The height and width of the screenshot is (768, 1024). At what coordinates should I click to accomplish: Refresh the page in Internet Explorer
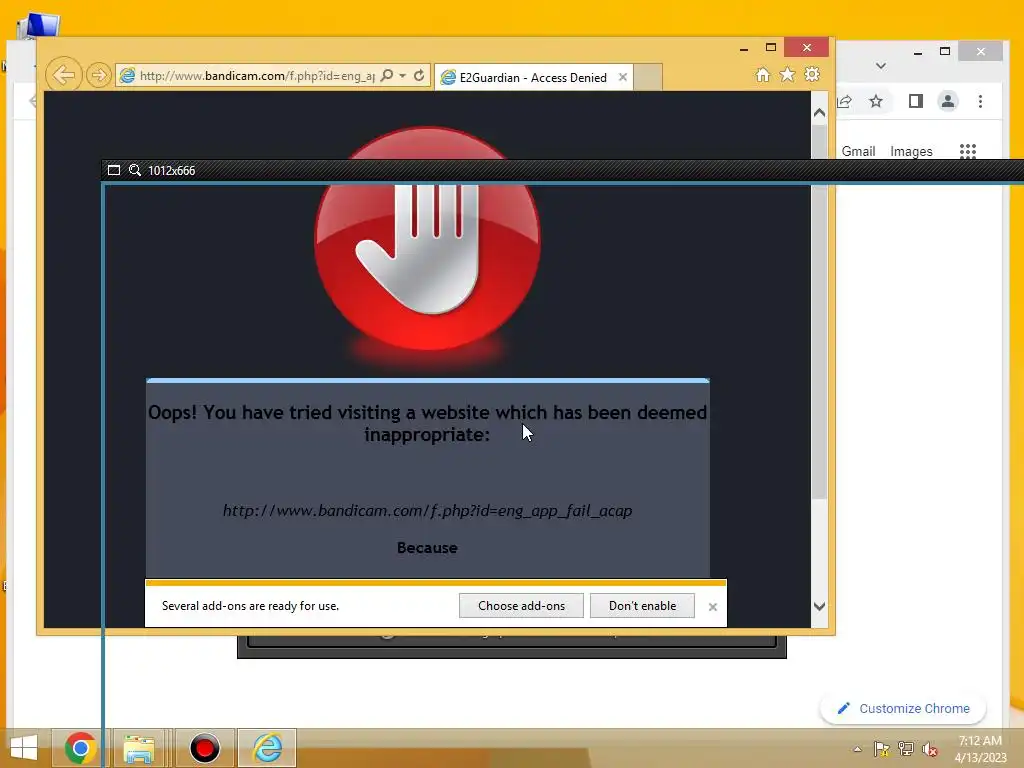coord(419,75)
